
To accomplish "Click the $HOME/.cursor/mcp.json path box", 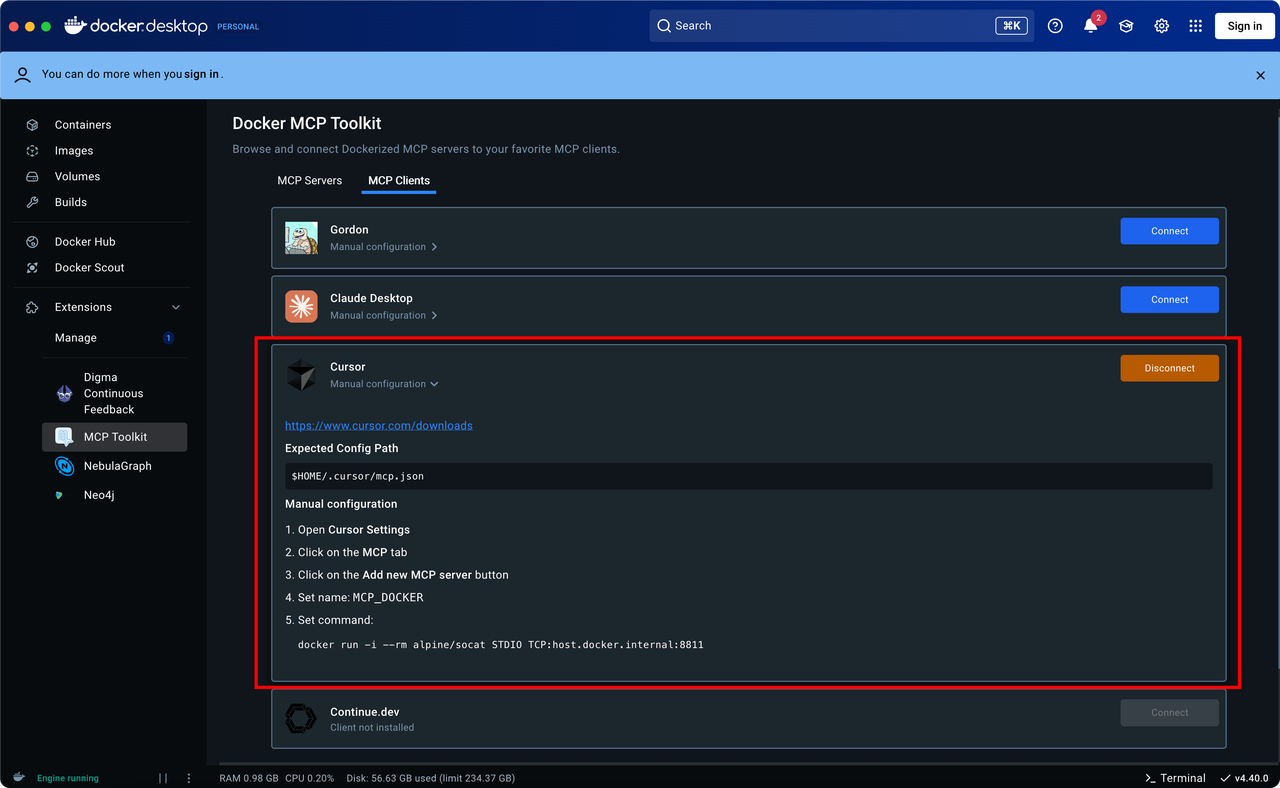I will [x=748, y=476].
